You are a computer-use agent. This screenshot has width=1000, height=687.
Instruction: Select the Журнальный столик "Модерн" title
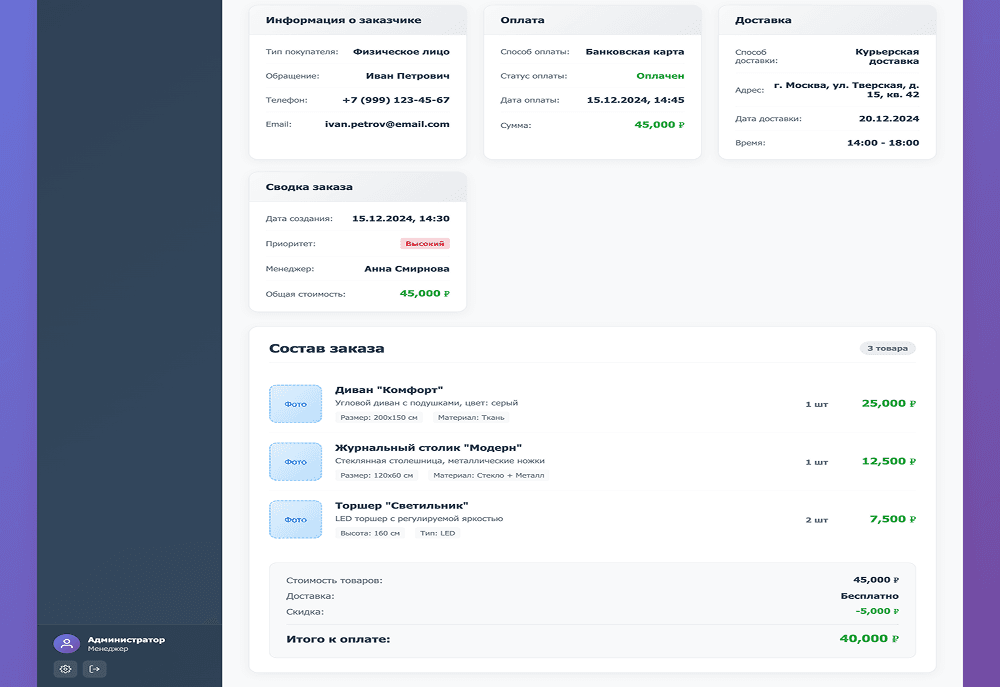click(x=428, y=447)
